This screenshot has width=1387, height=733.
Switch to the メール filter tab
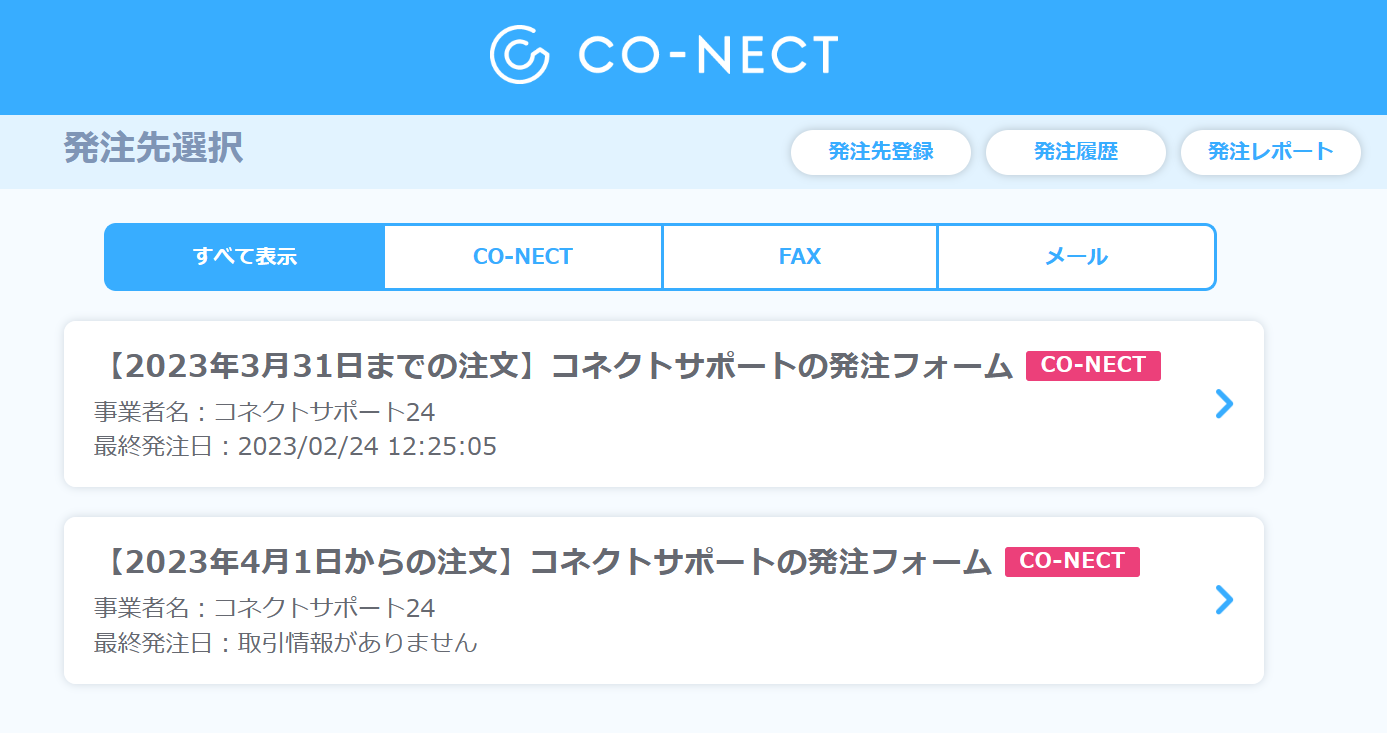point(1076,256)
